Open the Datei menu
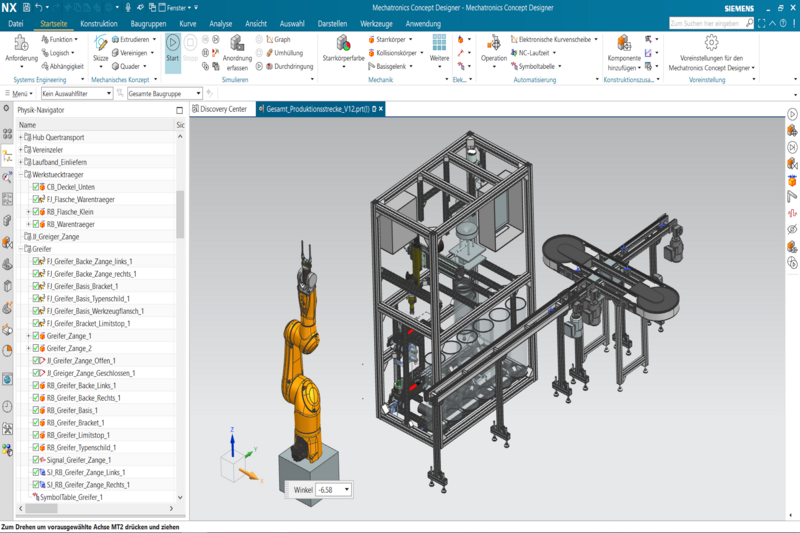Screen dimensions: 800x533 16,23
